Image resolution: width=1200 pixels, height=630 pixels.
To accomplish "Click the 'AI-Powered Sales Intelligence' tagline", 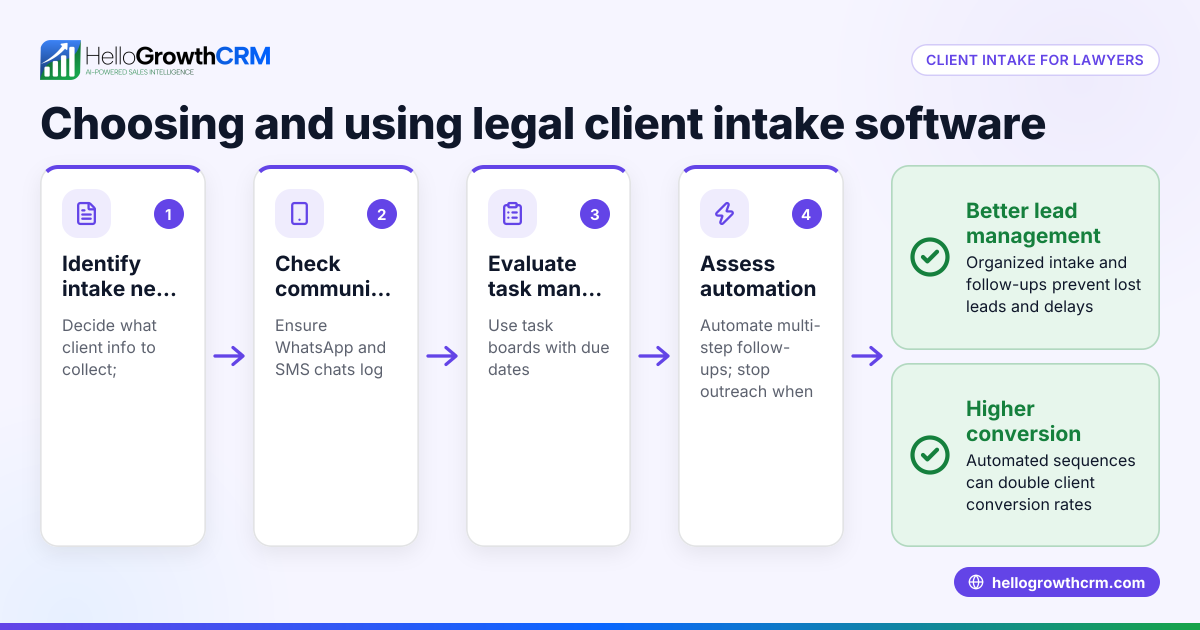I will coord(139,73).
